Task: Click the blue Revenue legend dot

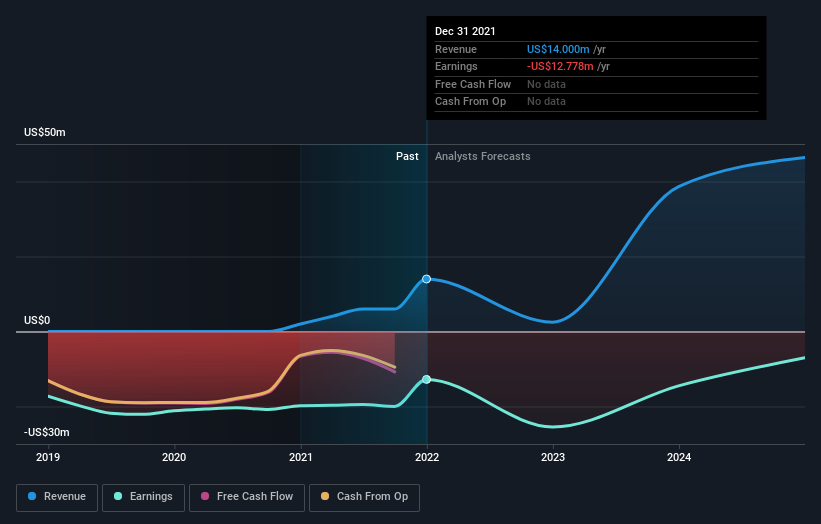Action: 32,496
